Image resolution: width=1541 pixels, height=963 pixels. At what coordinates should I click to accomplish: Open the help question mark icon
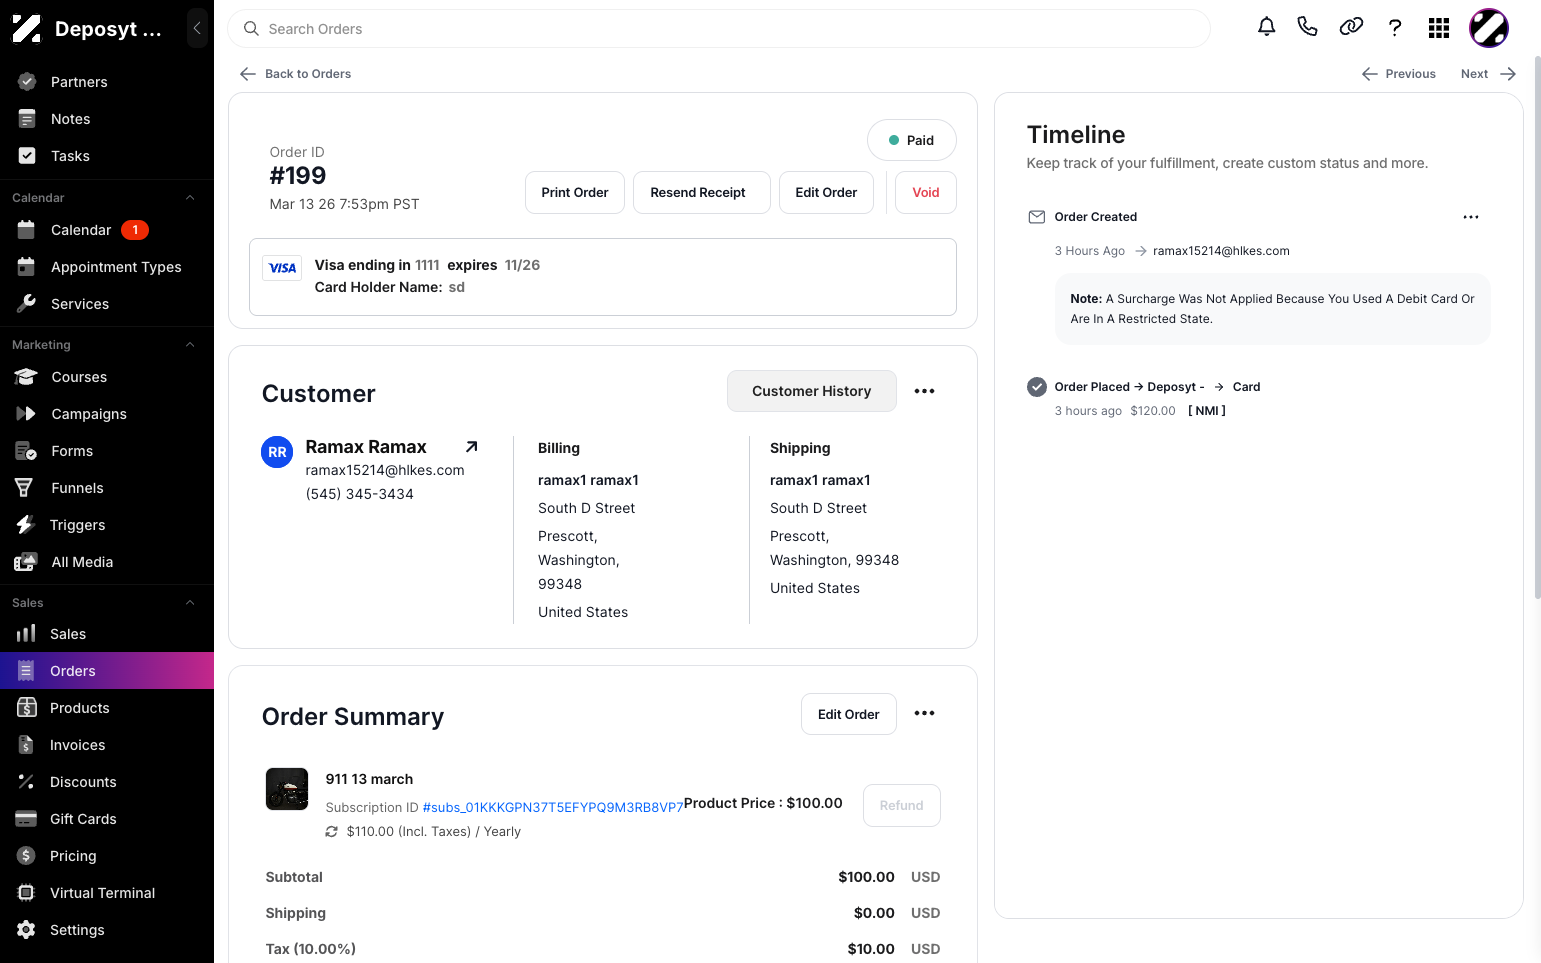pyautogui.click(x=1395, y=27)
